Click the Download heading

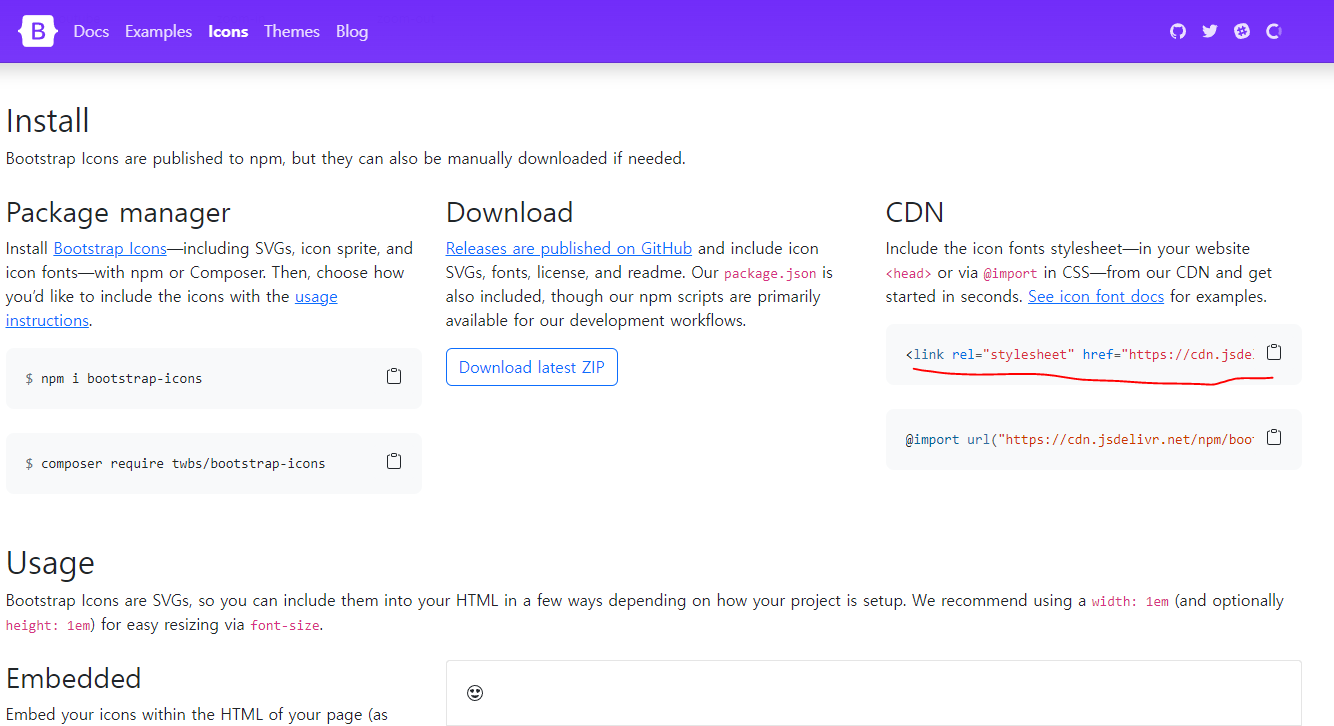pyautogui.click(x=510, y=212)
